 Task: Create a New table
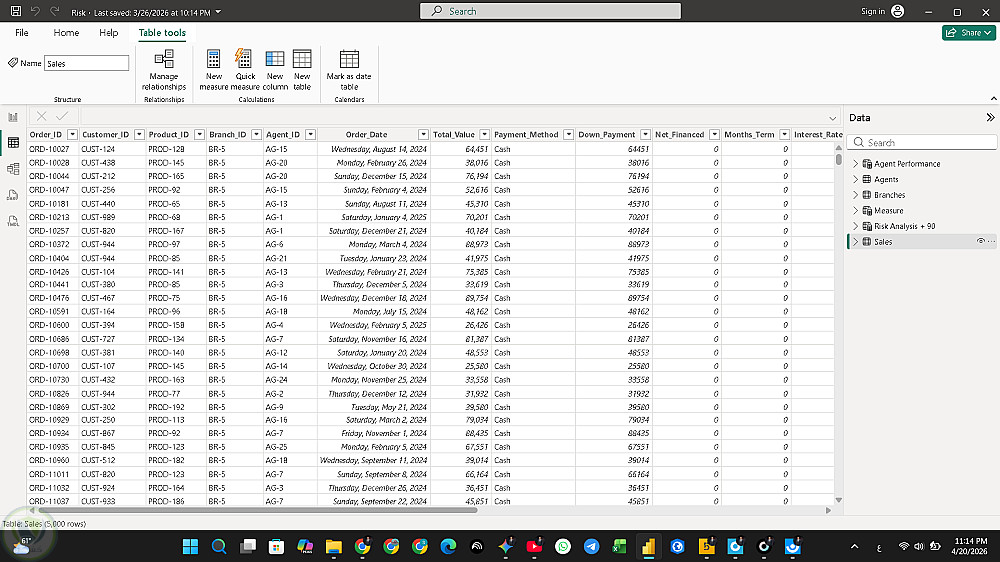(x=302, y=70)
